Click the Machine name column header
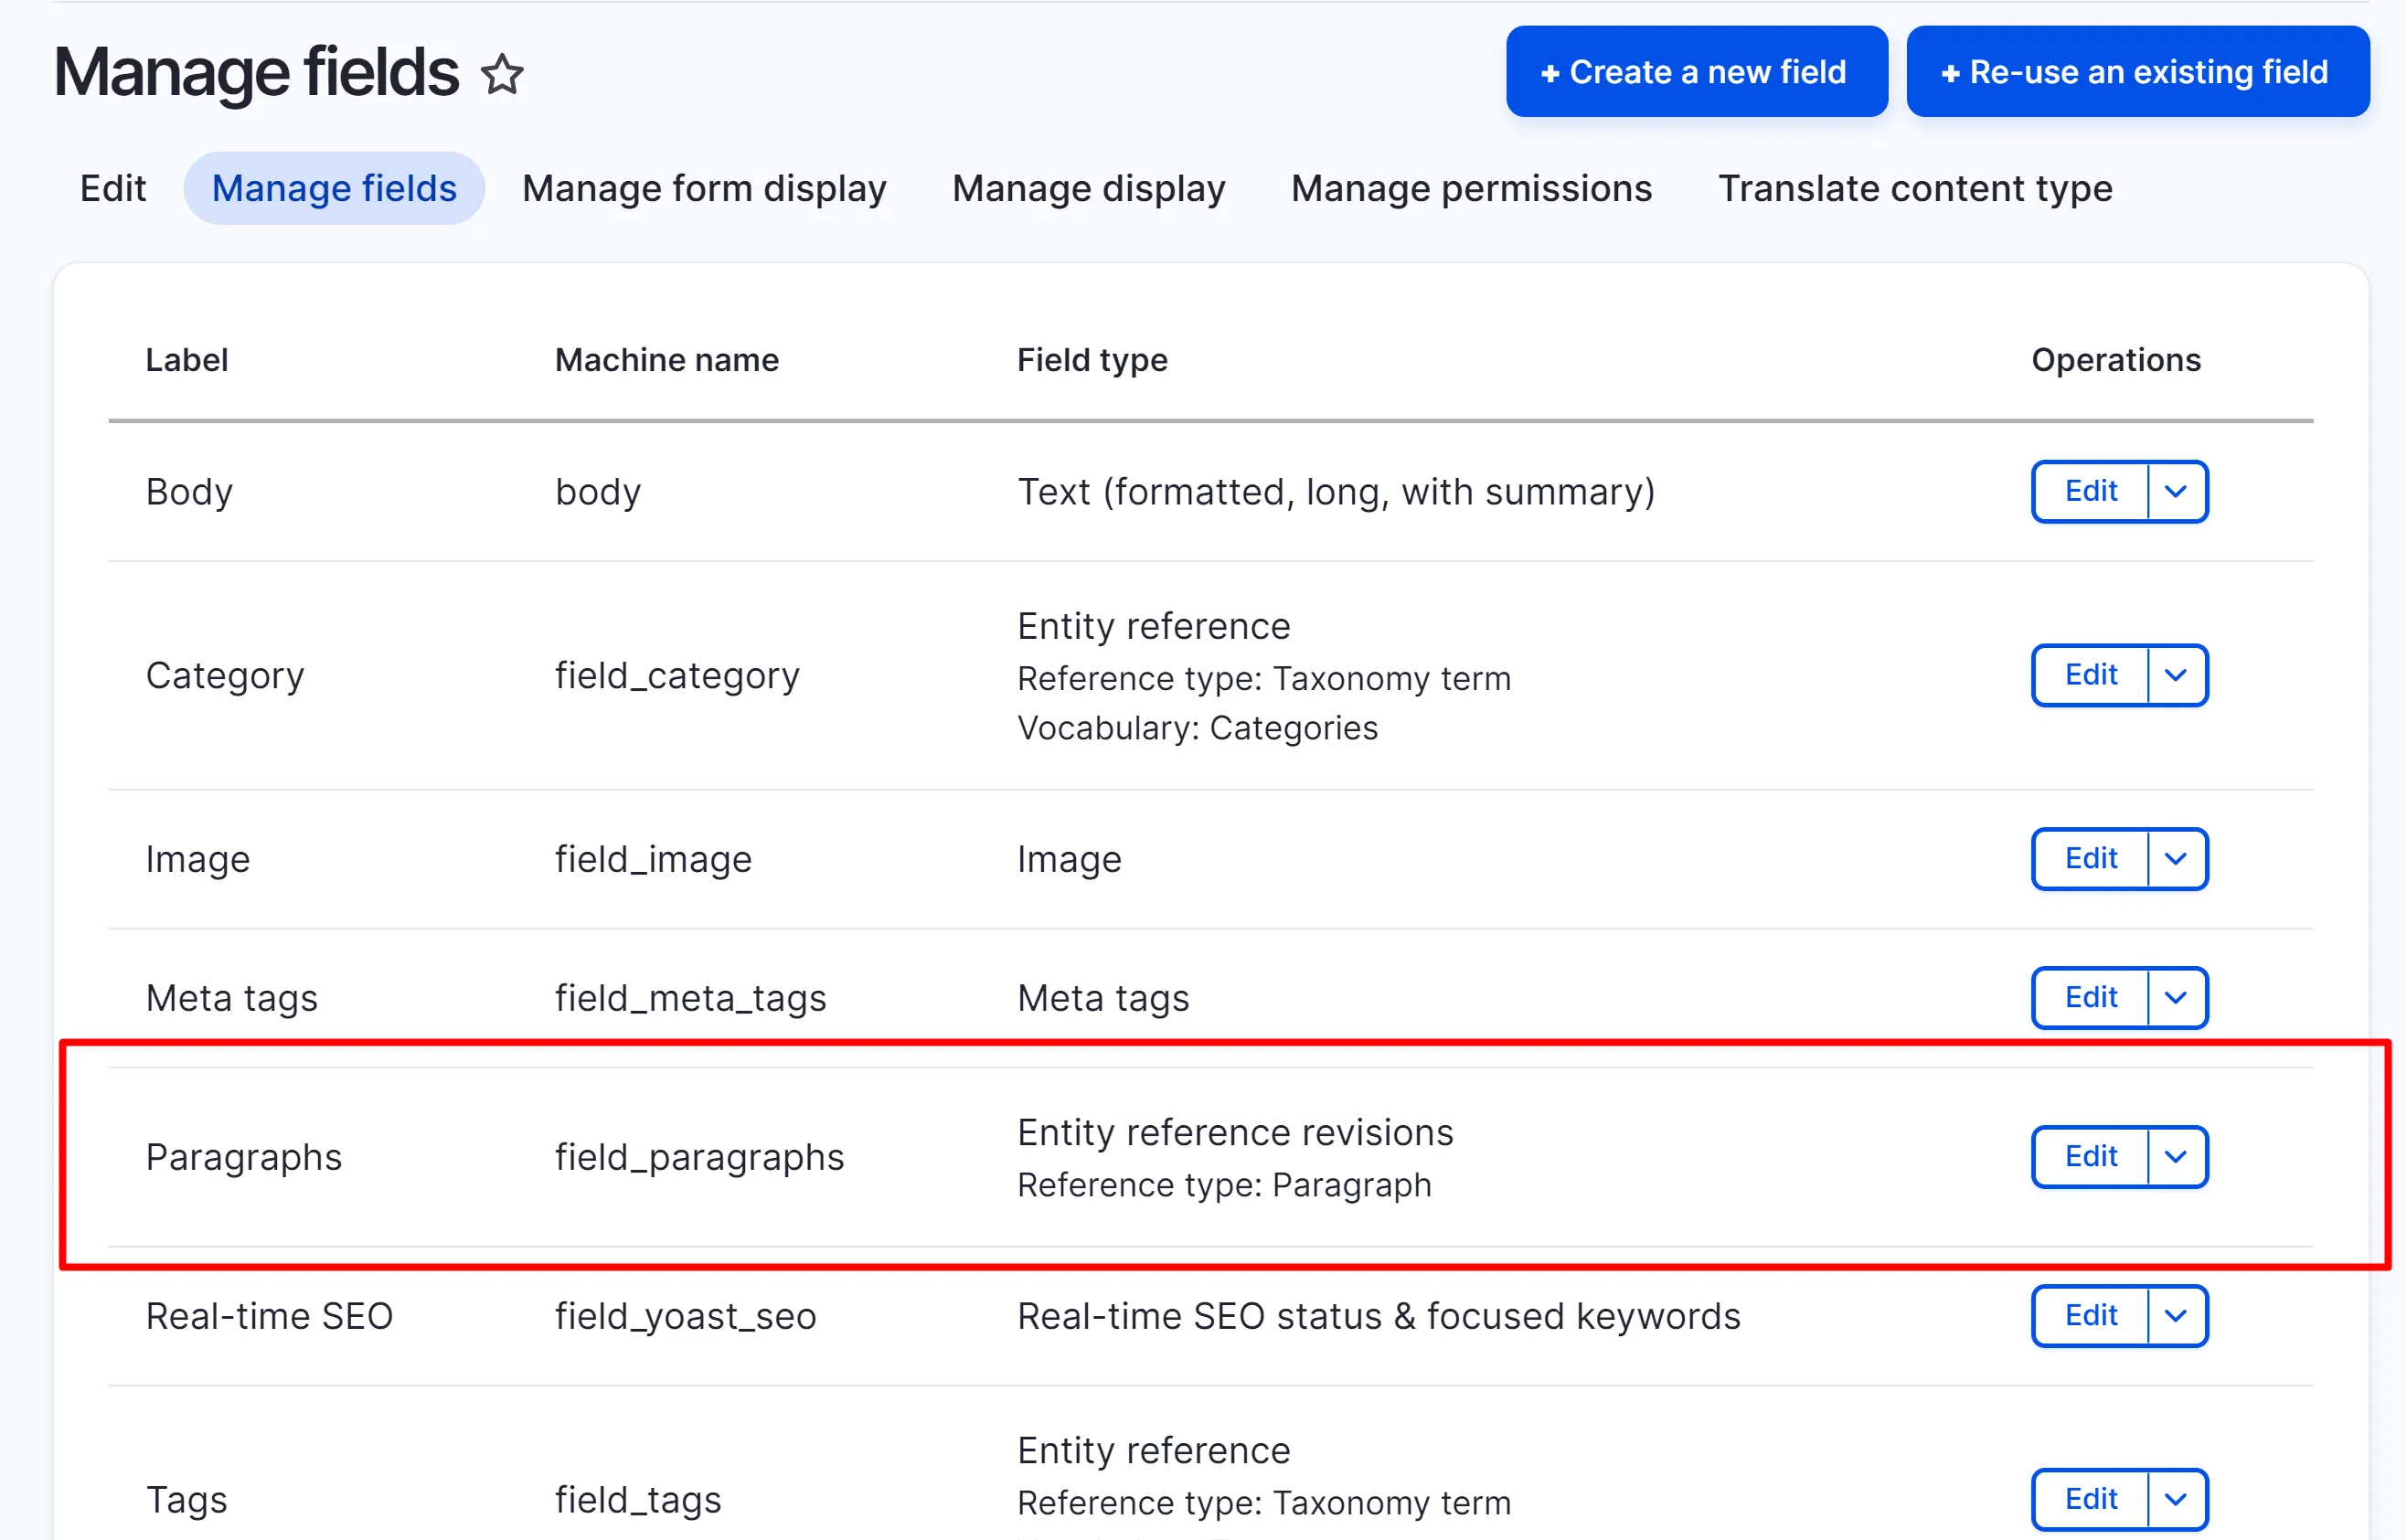This screenshot has height=1540, width=2407. [x=666, y=360]
